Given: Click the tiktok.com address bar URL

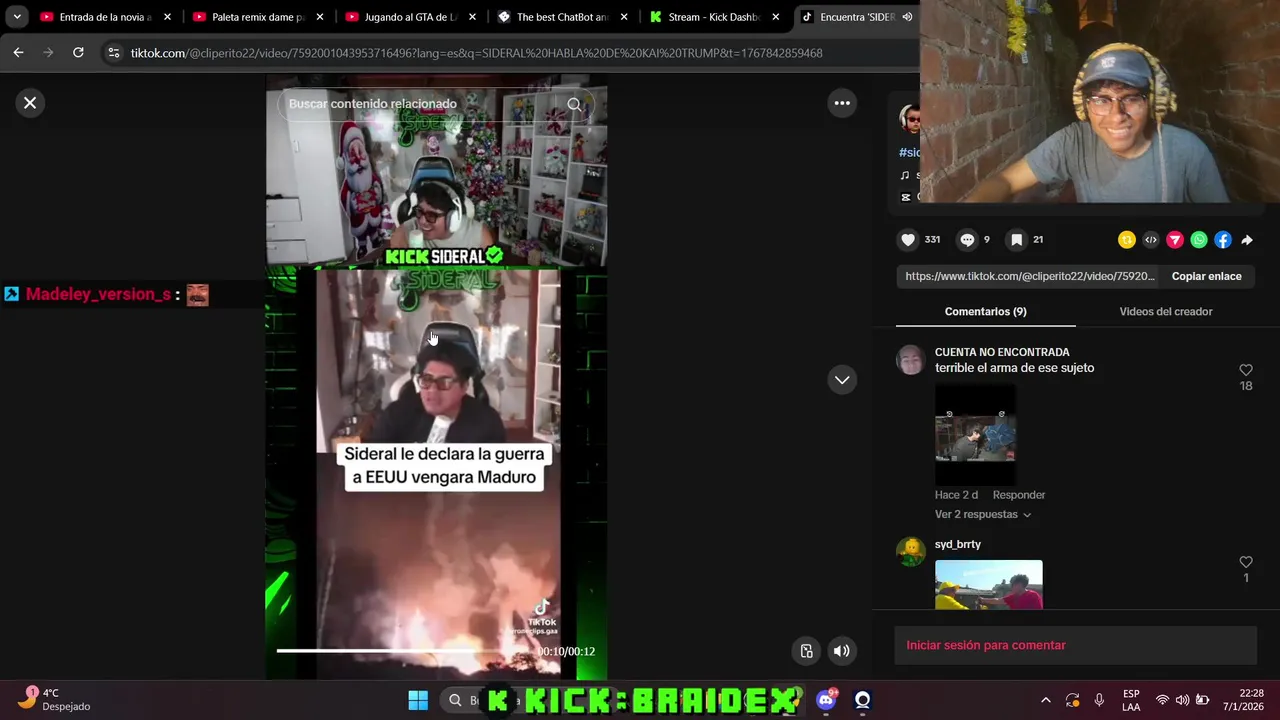Looking at the screenshot, I should (476, 53).
